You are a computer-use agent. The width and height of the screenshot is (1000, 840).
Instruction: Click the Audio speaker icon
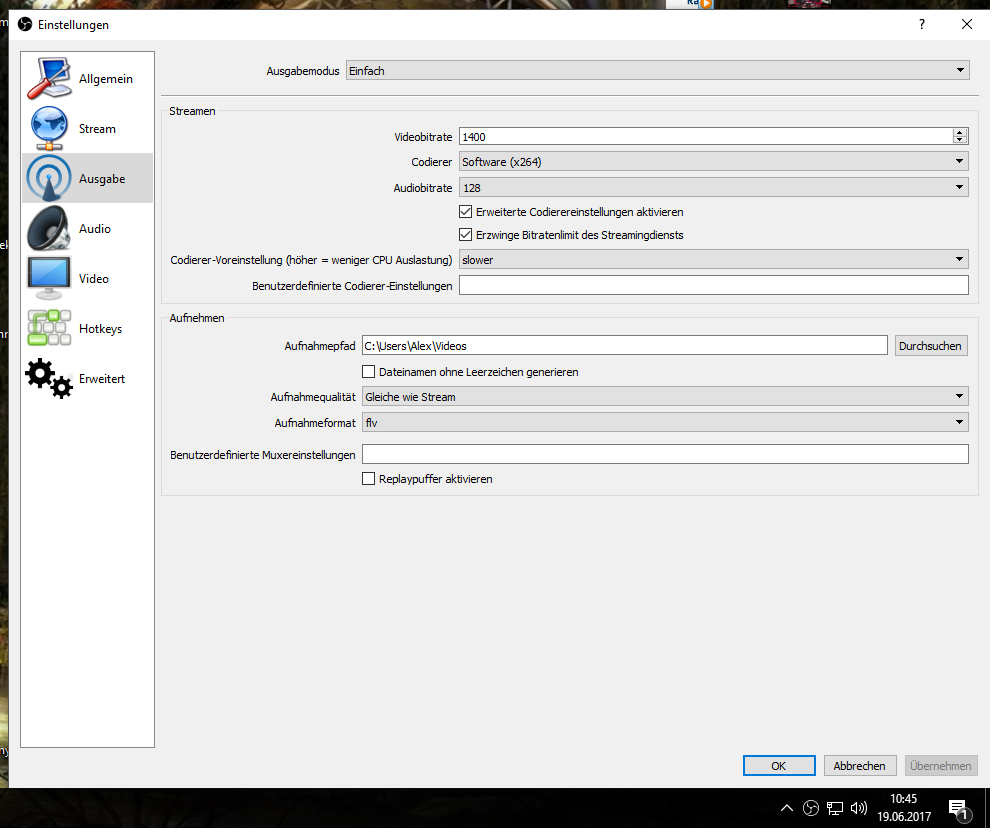point(50,229)
